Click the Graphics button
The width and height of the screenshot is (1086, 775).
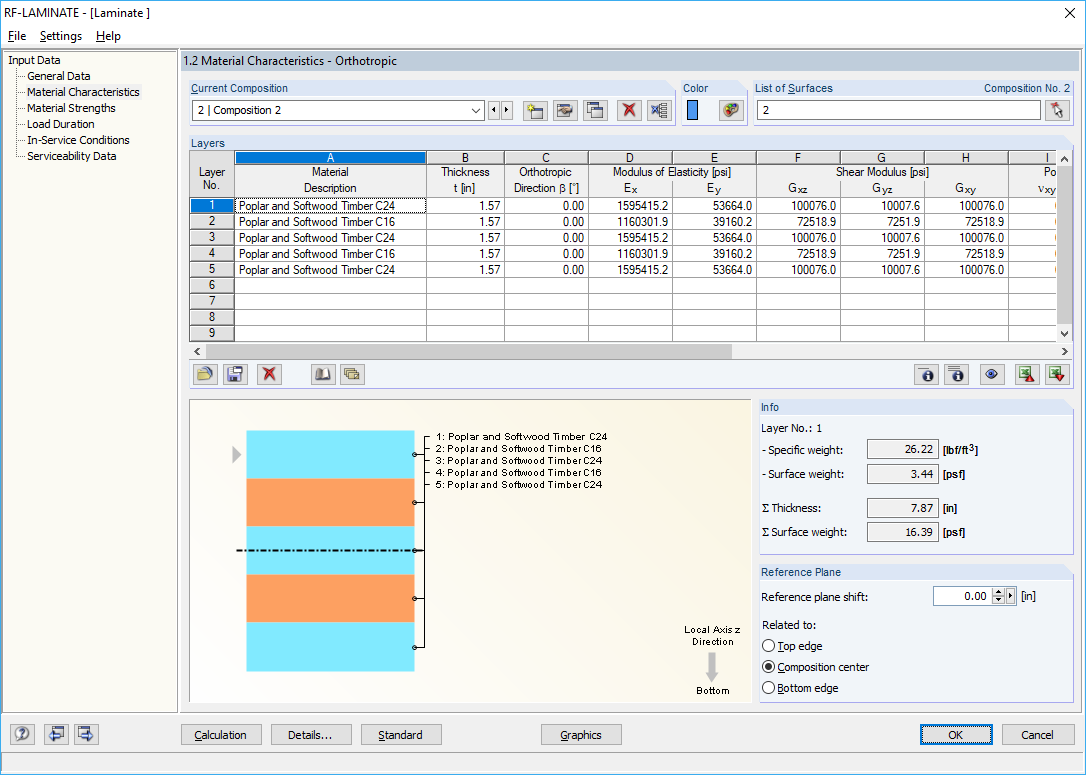(581, 735)
